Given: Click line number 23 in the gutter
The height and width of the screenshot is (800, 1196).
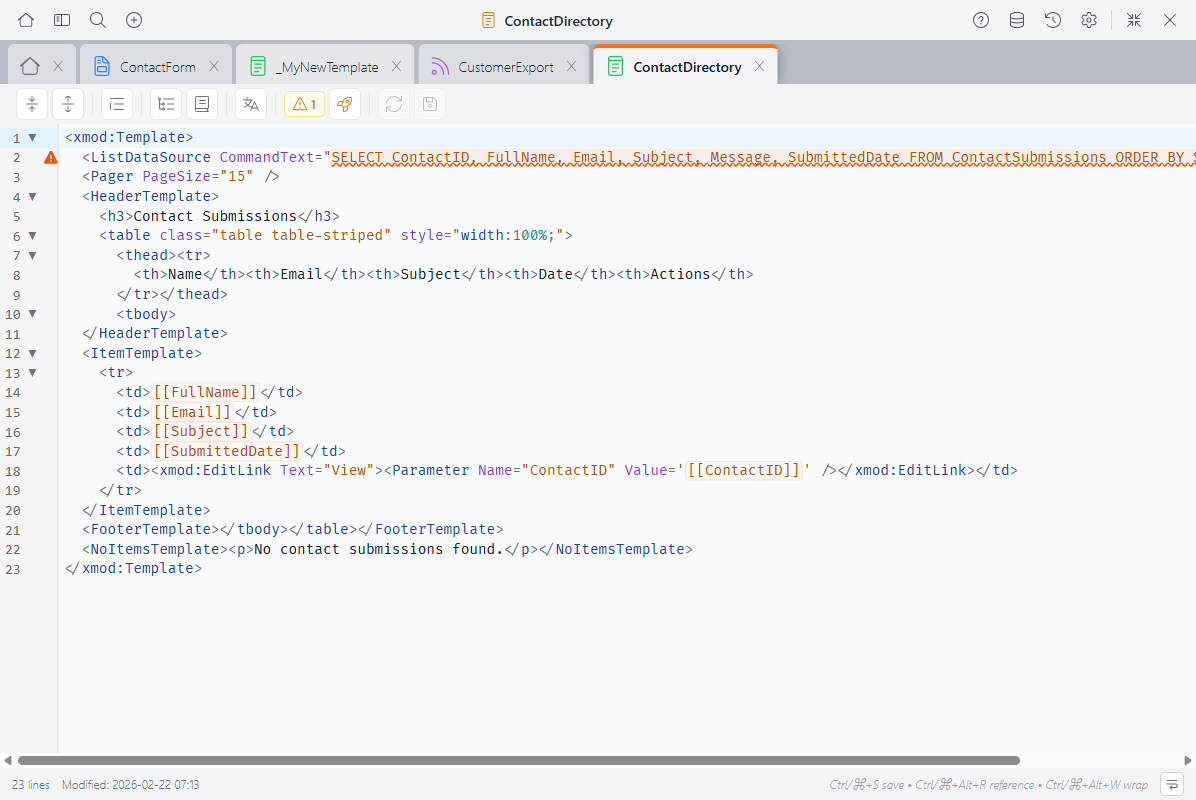Looking at the screenshot, I should tap(13, 569).
